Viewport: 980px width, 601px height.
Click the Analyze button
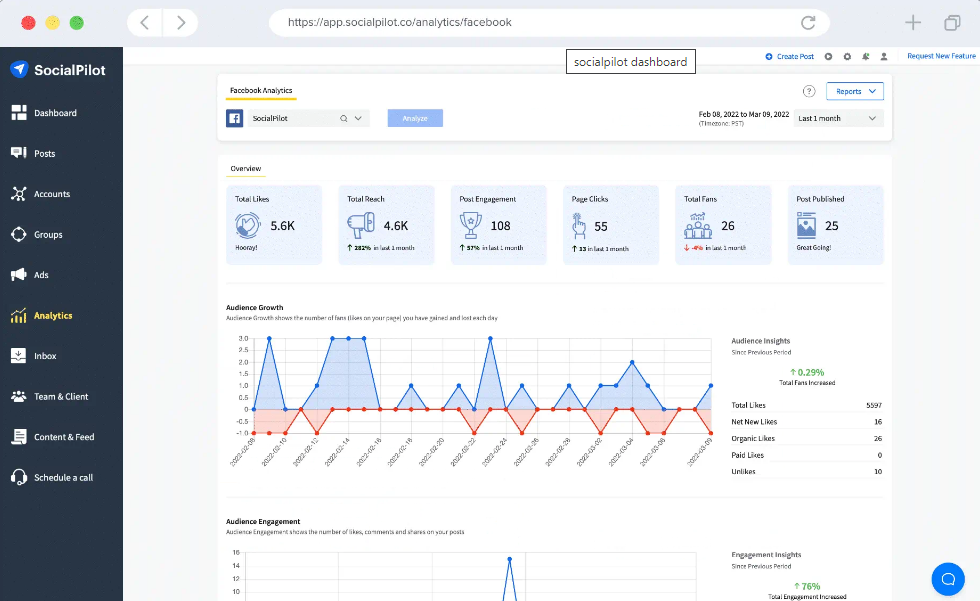point(415,118)
